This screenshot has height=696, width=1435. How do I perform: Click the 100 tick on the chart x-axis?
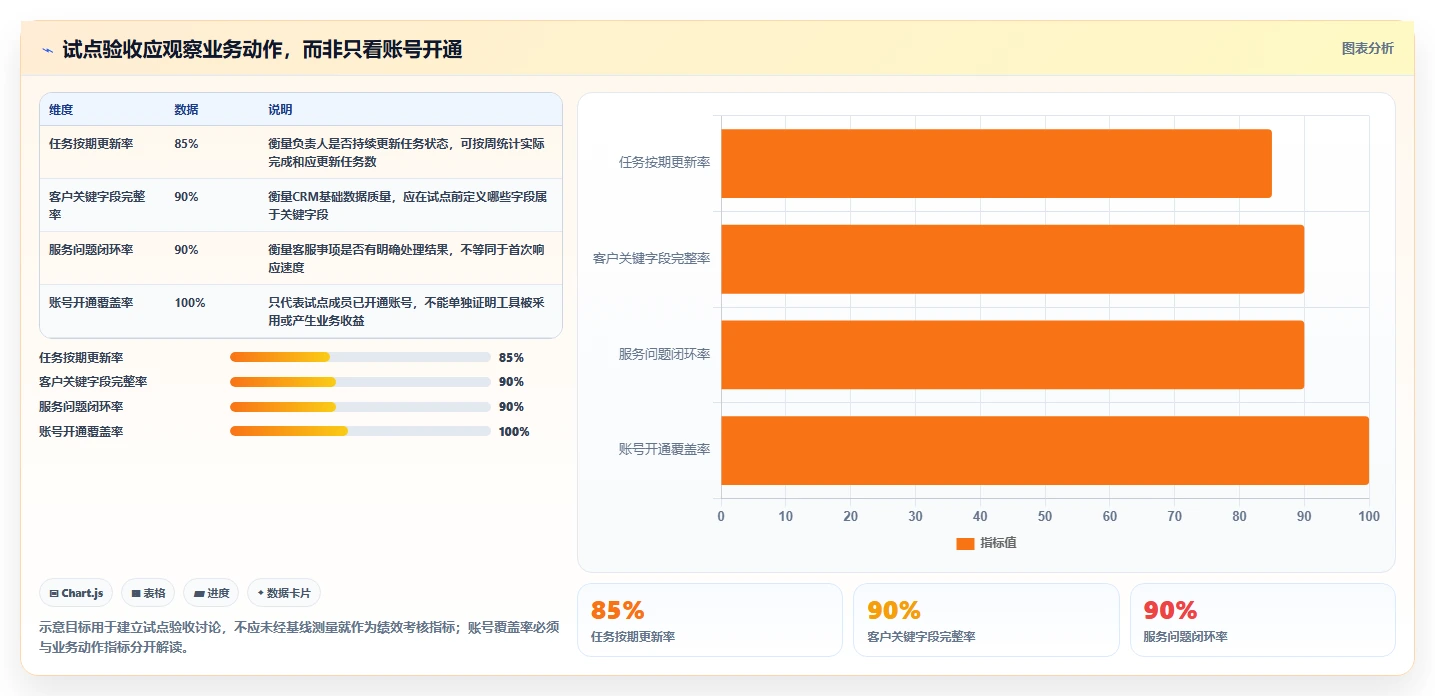tap(1369, 516)
